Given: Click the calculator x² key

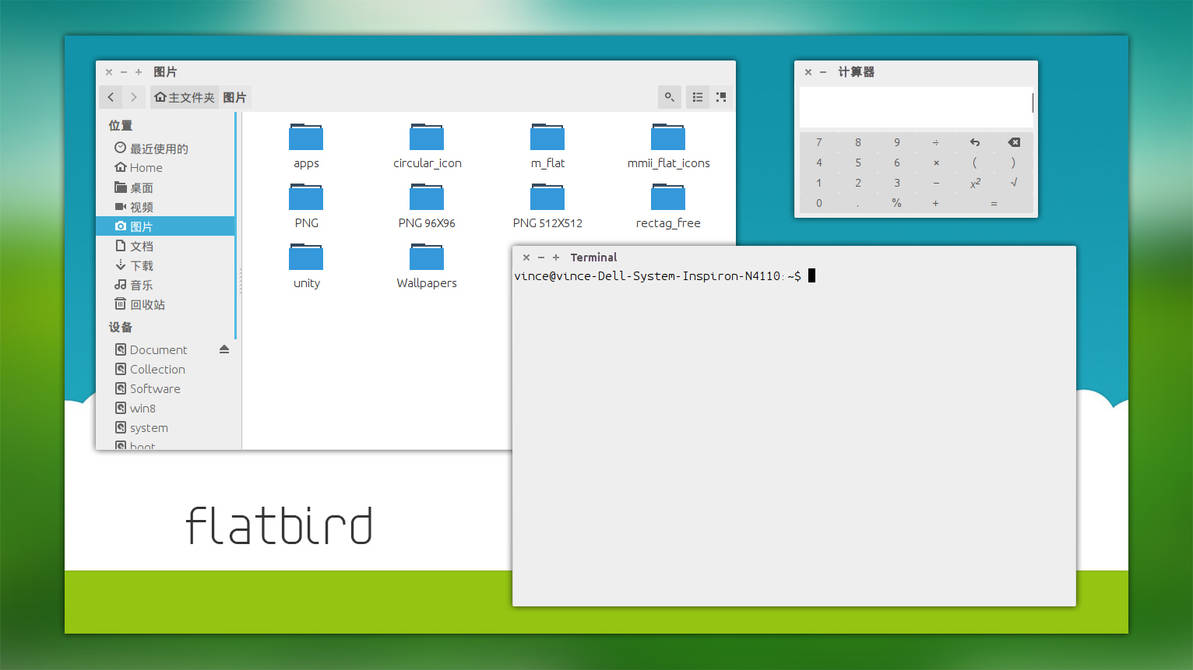Looking at the screenshot, I should pos(975,183).
